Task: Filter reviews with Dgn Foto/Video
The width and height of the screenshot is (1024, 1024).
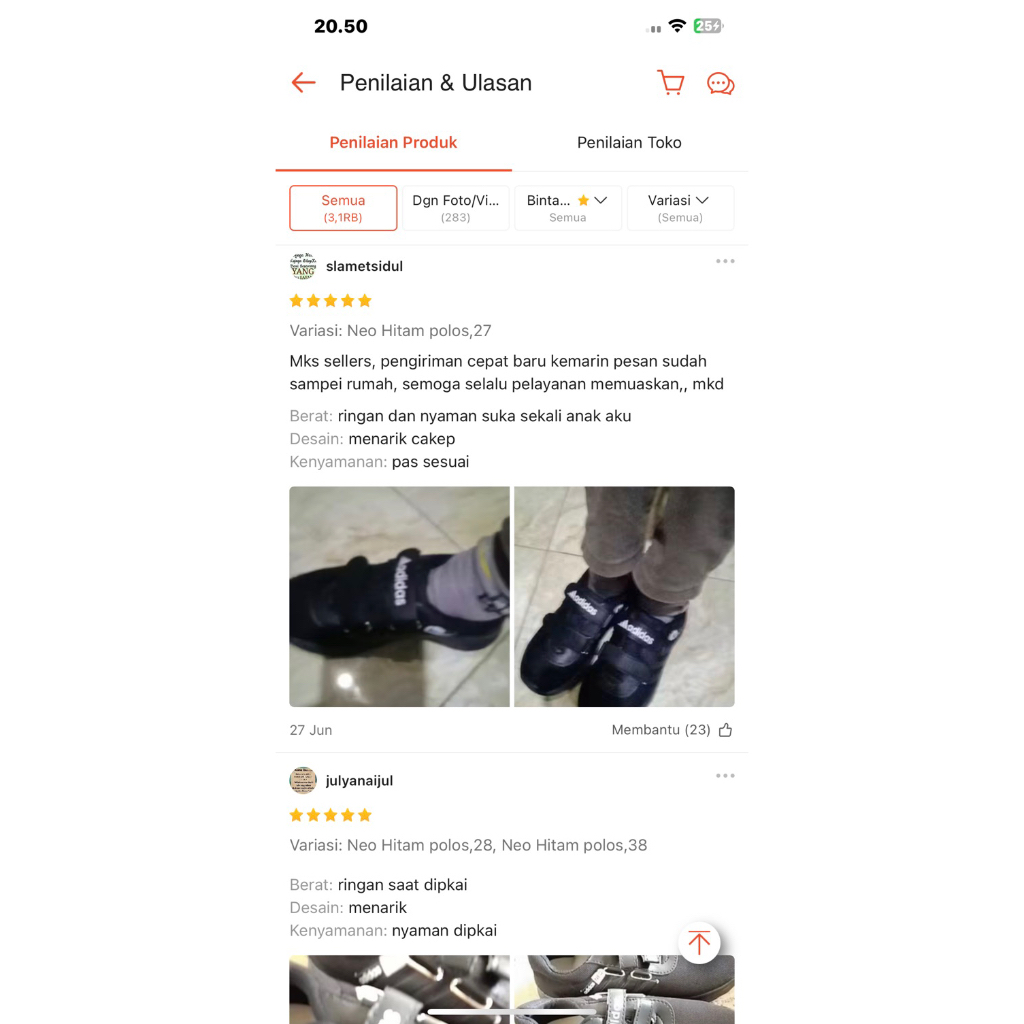Action: 455,208
